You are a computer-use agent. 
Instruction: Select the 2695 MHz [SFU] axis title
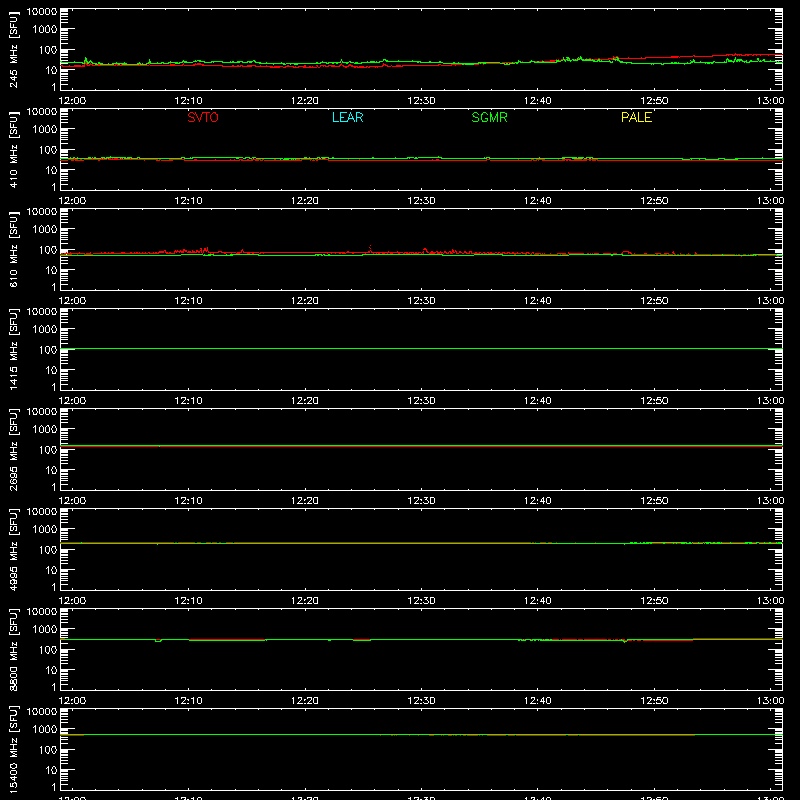point(13,449)
